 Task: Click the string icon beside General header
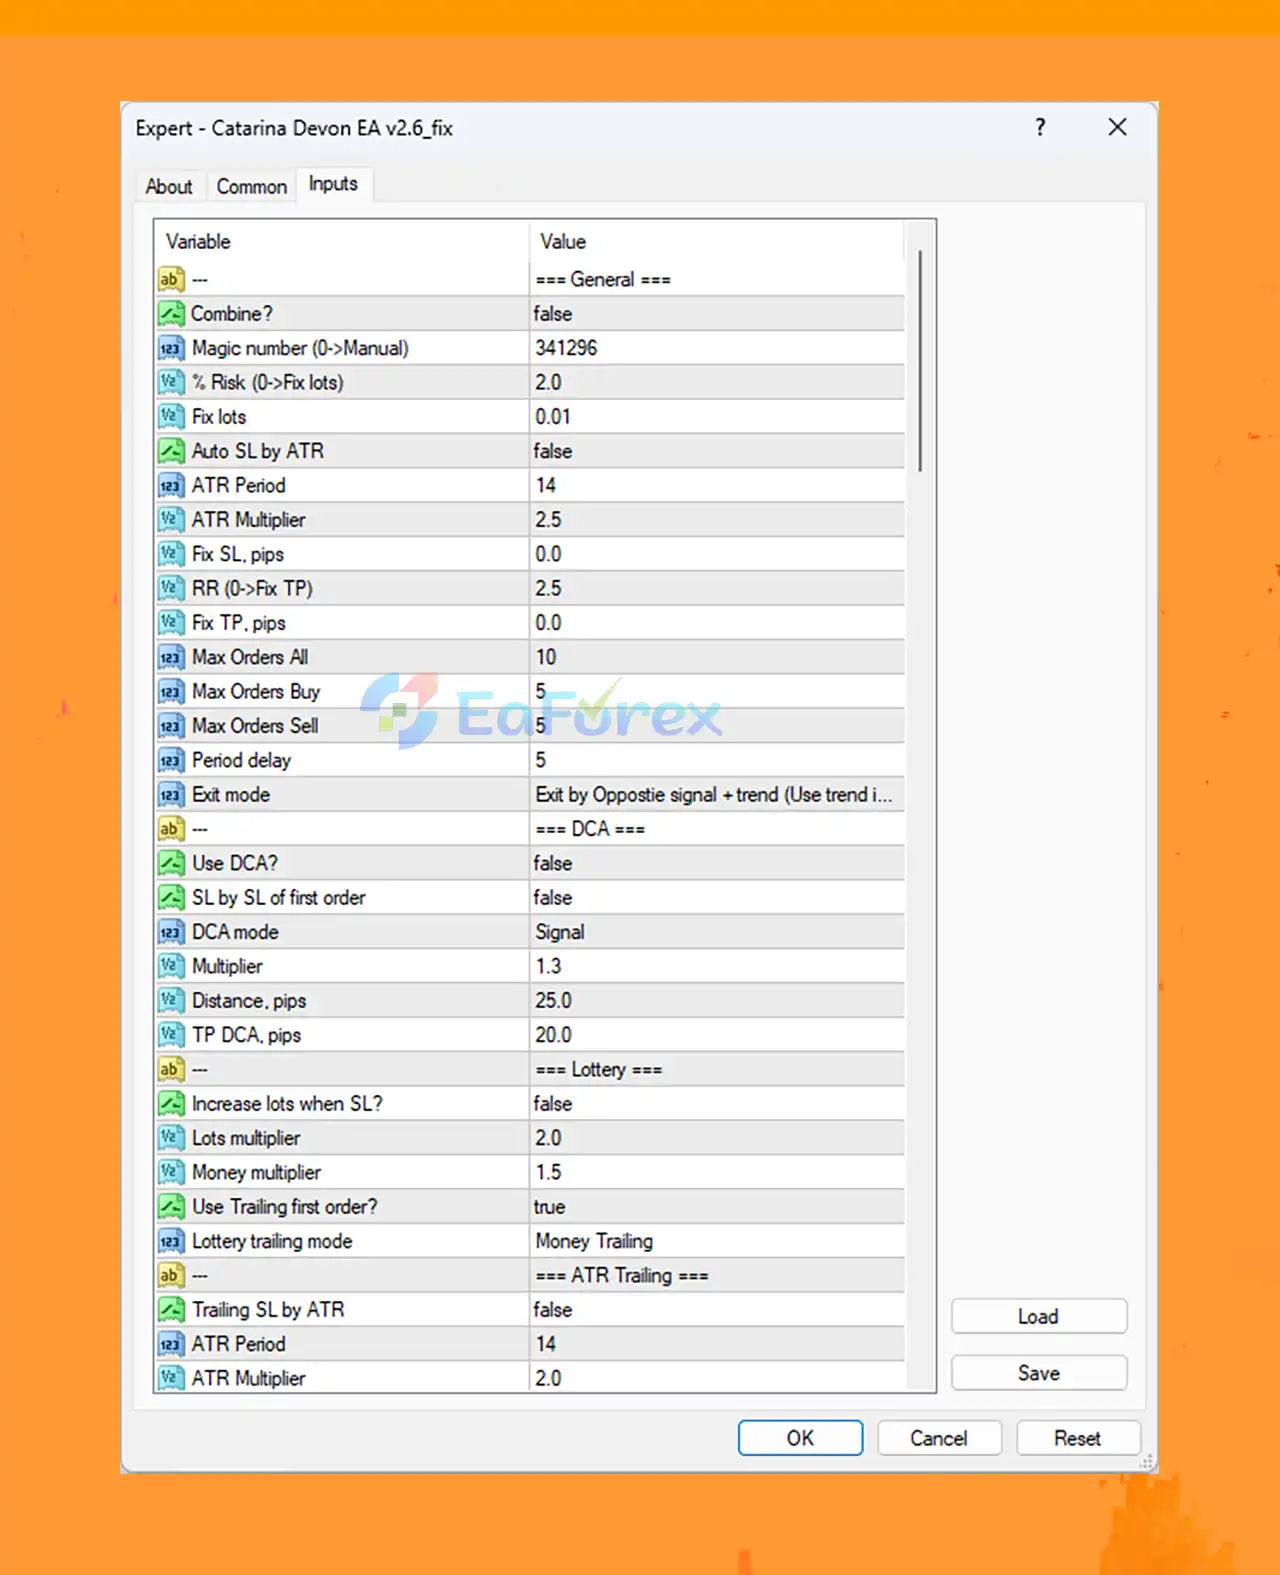coord(171,279)
